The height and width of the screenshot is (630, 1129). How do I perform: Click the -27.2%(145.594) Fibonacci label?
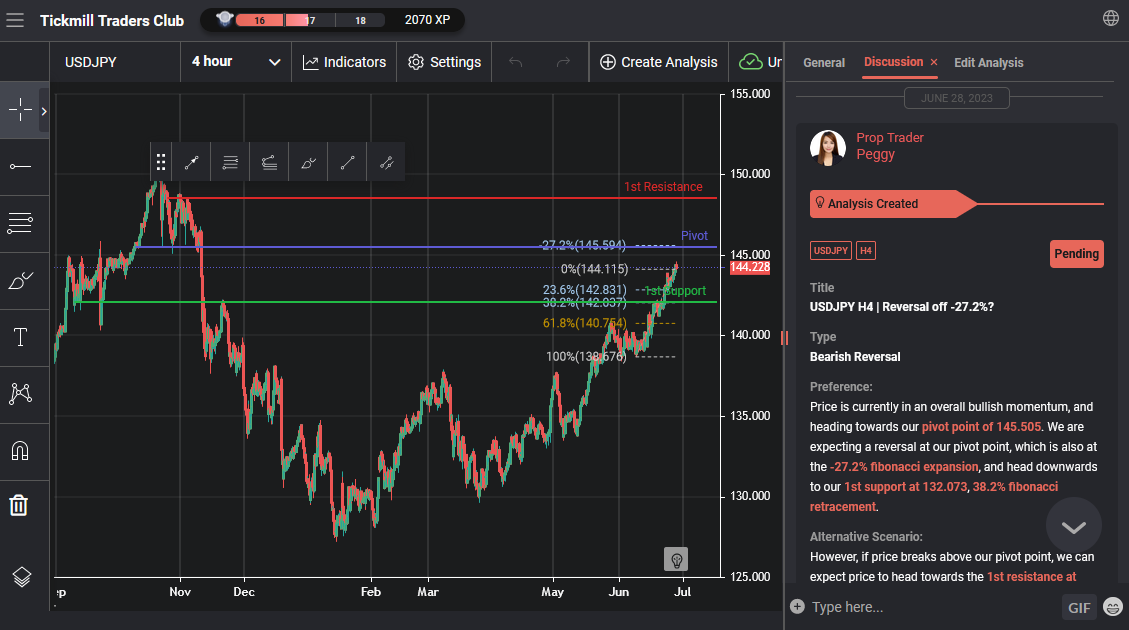coord(583,246)
